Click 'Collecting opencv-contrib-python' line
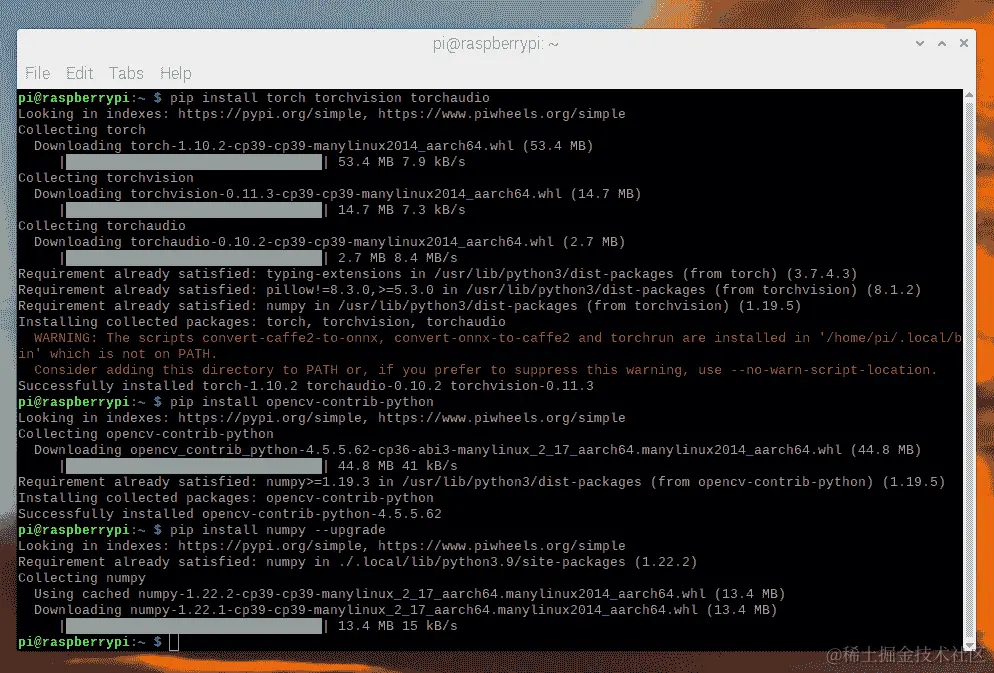994x673 pixels. point(146,434)
